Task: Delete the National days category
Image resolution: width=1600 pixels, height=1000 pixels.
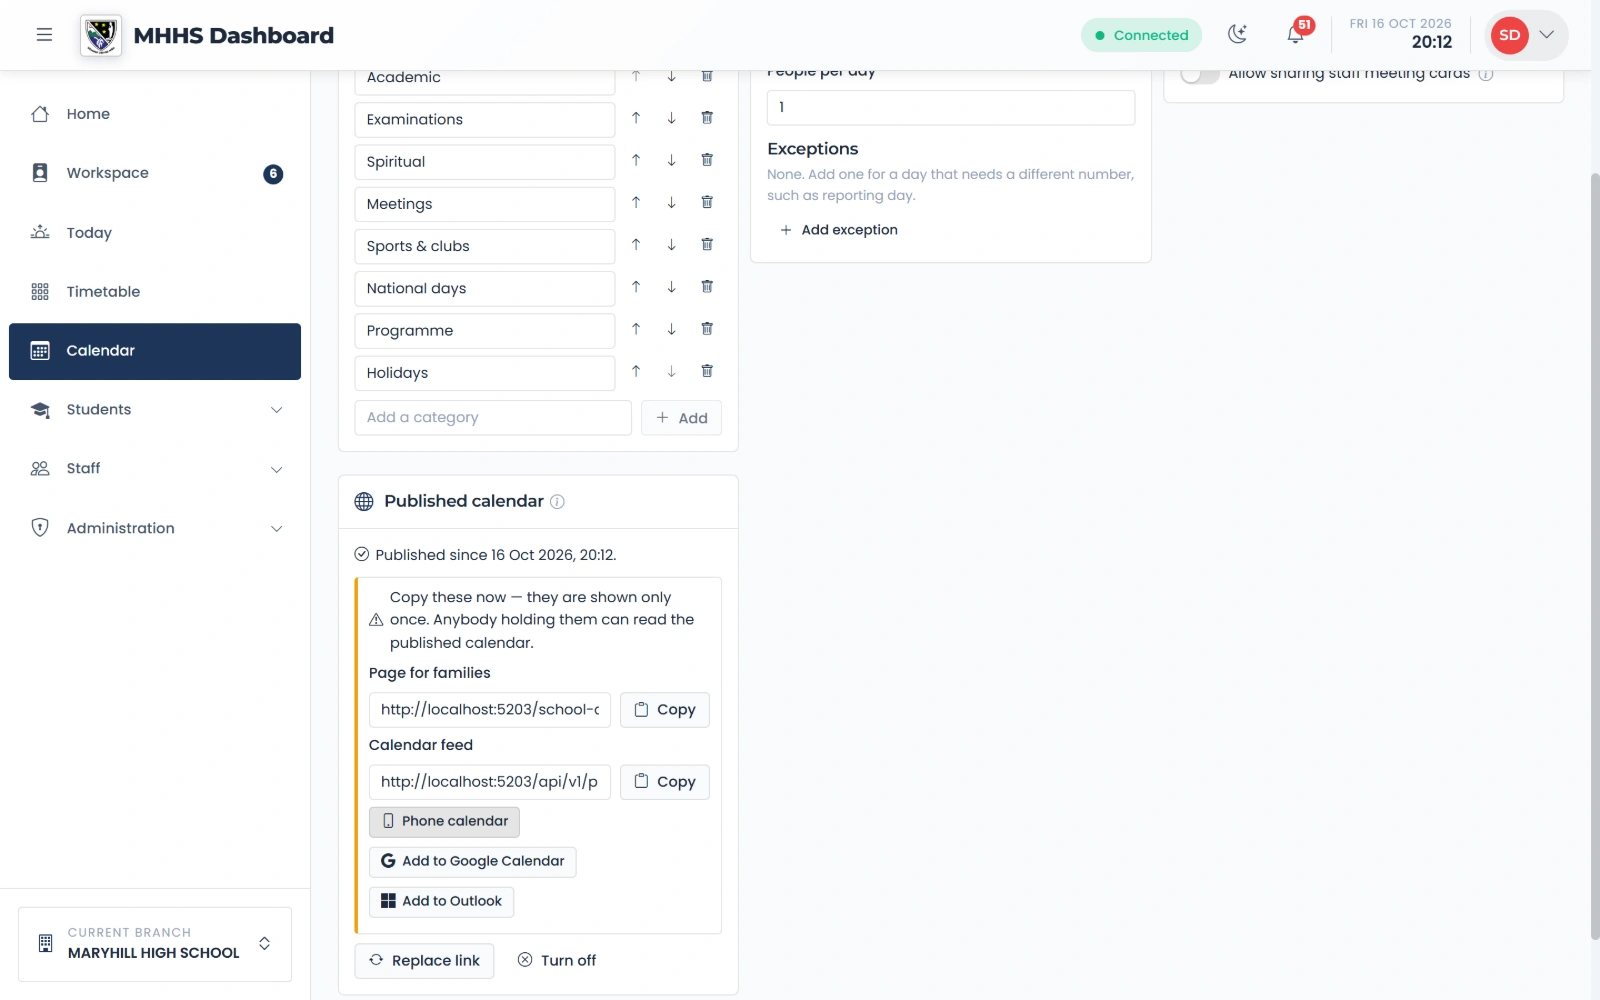Action: coord(707,287)
